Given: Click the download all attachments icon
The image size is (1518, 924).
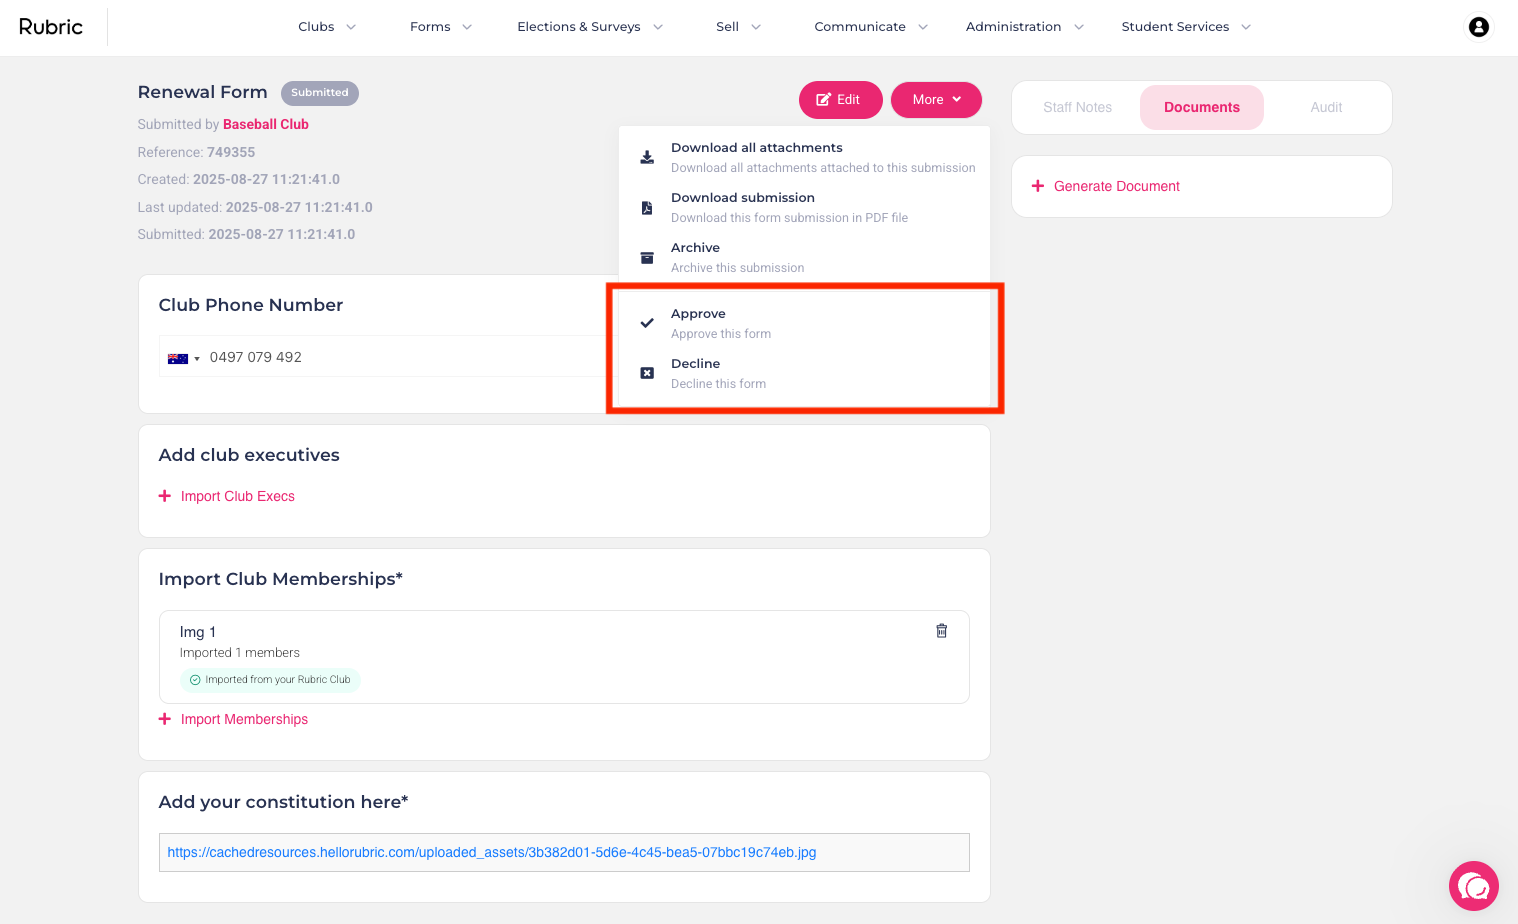Looking at the screenshot, I should tap(647, 157).
